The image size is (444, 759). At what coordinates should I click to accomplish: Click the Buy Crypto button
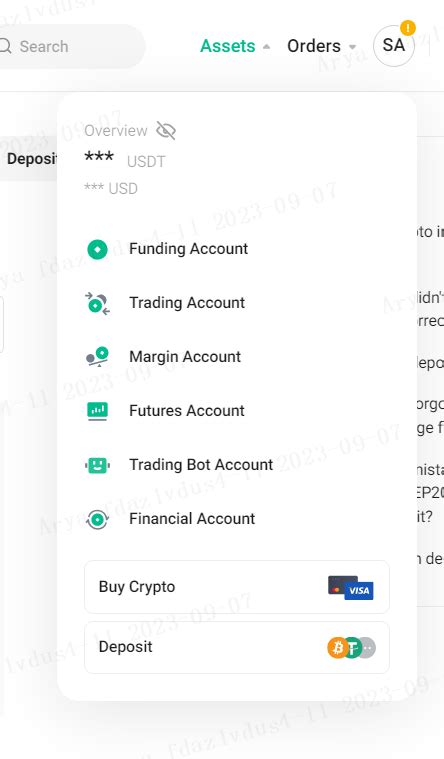coord(237,587)
